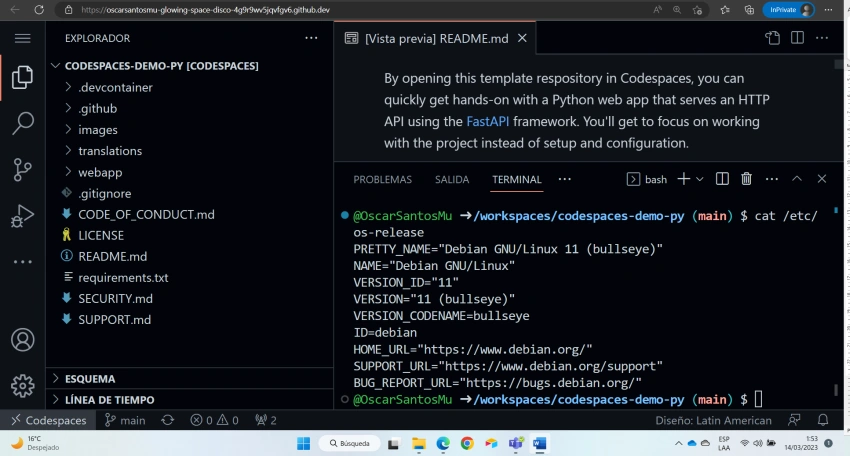This screenshot has height=456, width=850.
Task: Open errors and warnings status item
Action: [214, 420]
